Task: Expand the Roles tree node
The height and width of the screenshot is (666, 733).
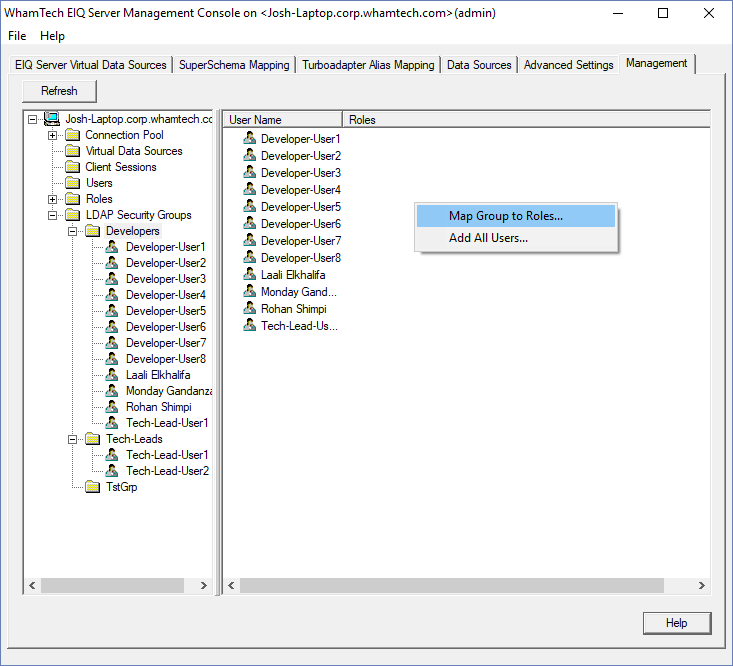Action: [53, 199]
